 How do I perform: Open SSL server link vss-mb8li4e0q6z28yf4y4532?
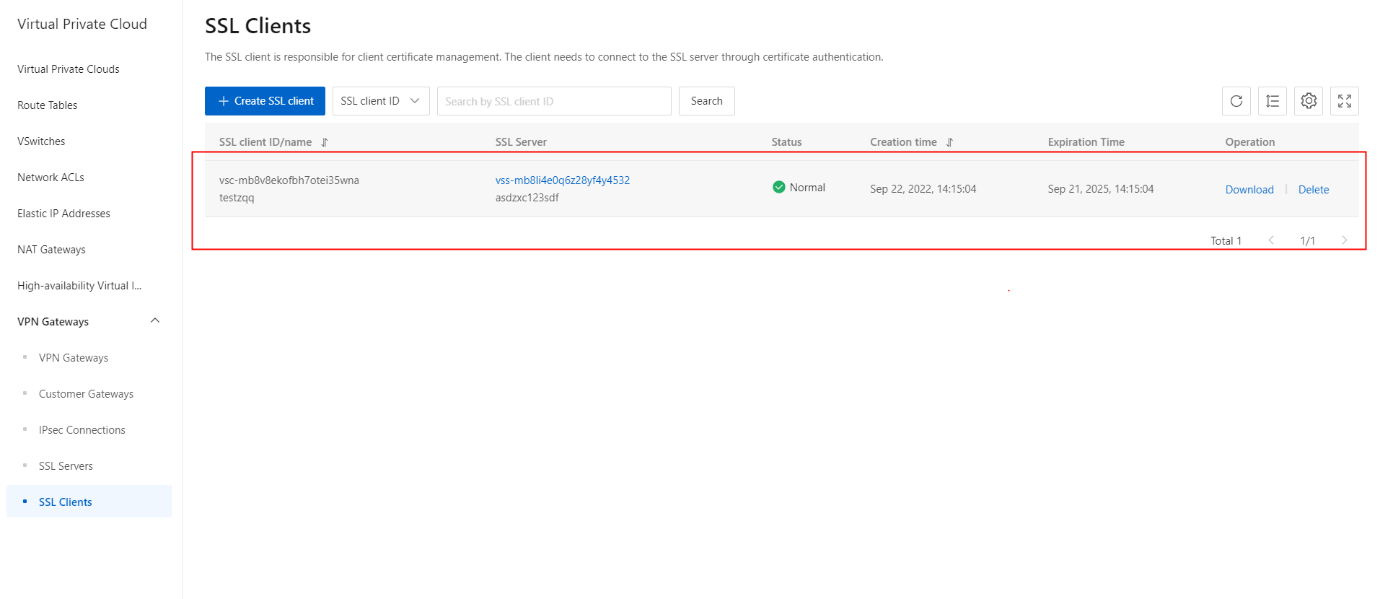[562, 180]
